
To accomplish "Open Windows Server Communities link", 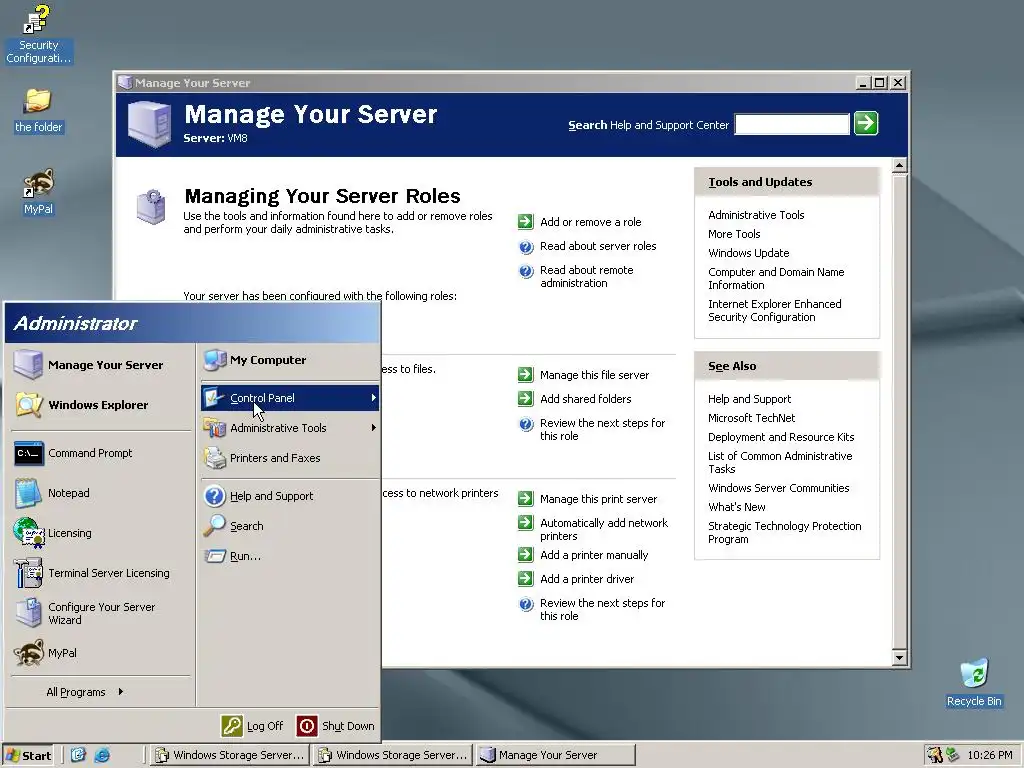I will pos(778,488).
